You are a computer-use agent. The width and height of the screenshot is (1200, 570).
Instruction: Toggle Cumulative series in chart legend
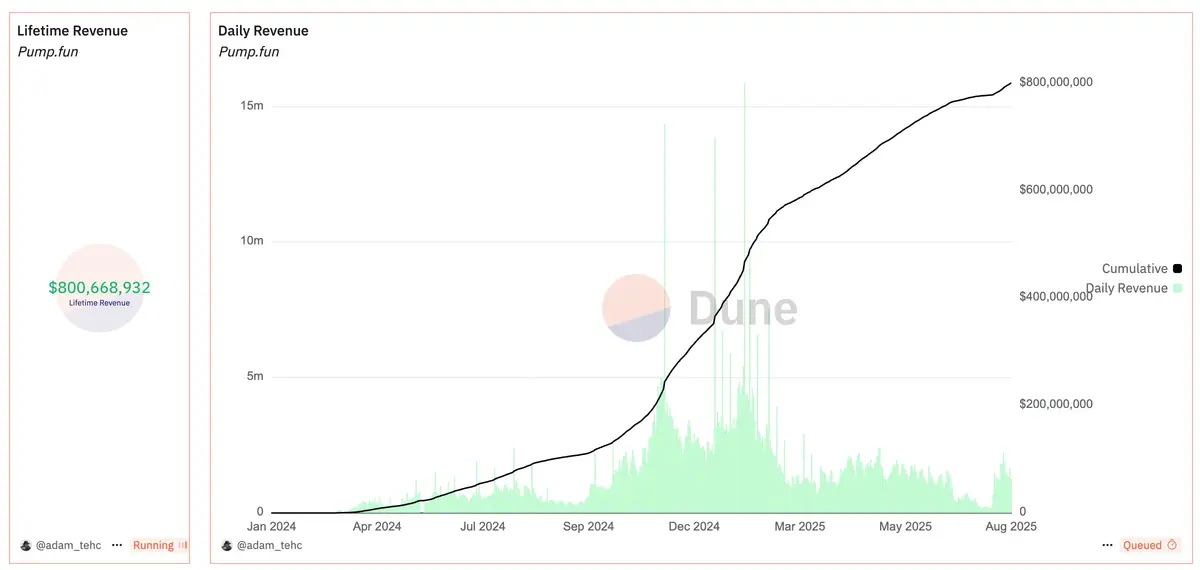pos(1134,268)
